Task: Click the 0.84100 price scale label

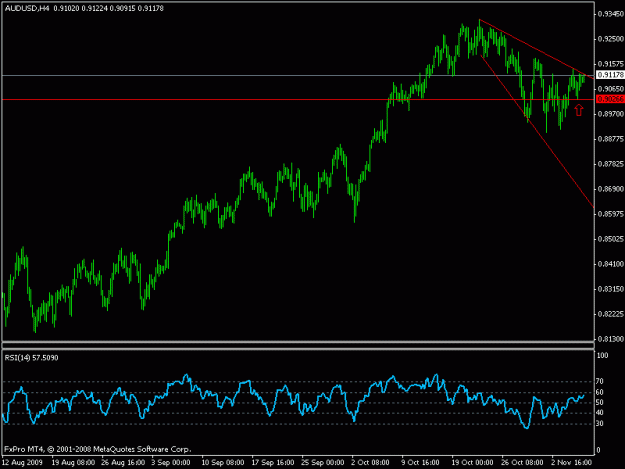Action: 610,264
